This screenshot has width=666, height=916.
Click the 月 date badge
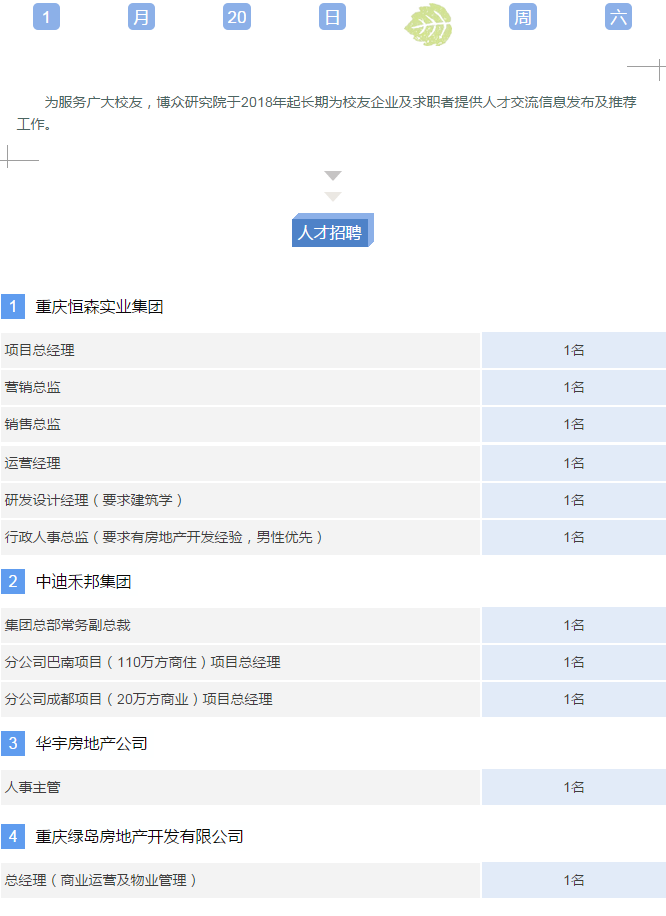142,17
